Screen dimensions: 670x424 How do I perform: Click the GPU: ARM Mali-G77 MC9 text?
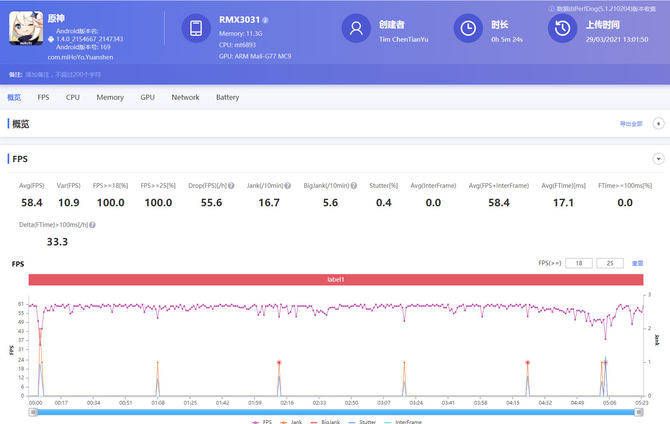pos(255,56)
